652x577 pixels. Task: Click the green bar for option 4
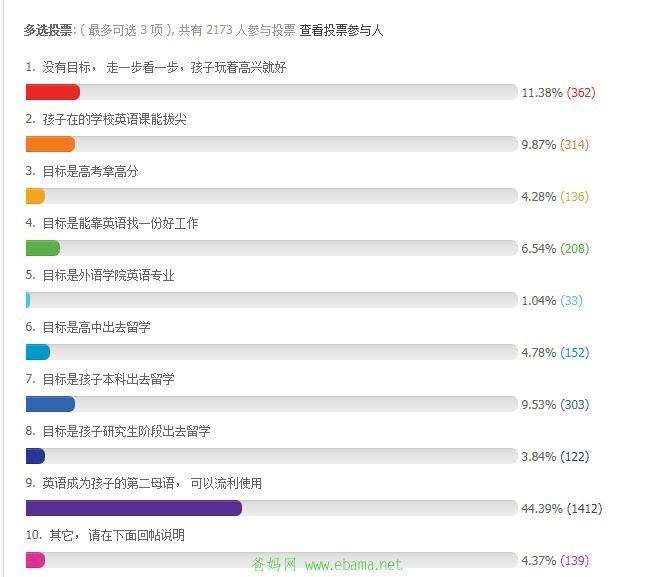(43, 248)
